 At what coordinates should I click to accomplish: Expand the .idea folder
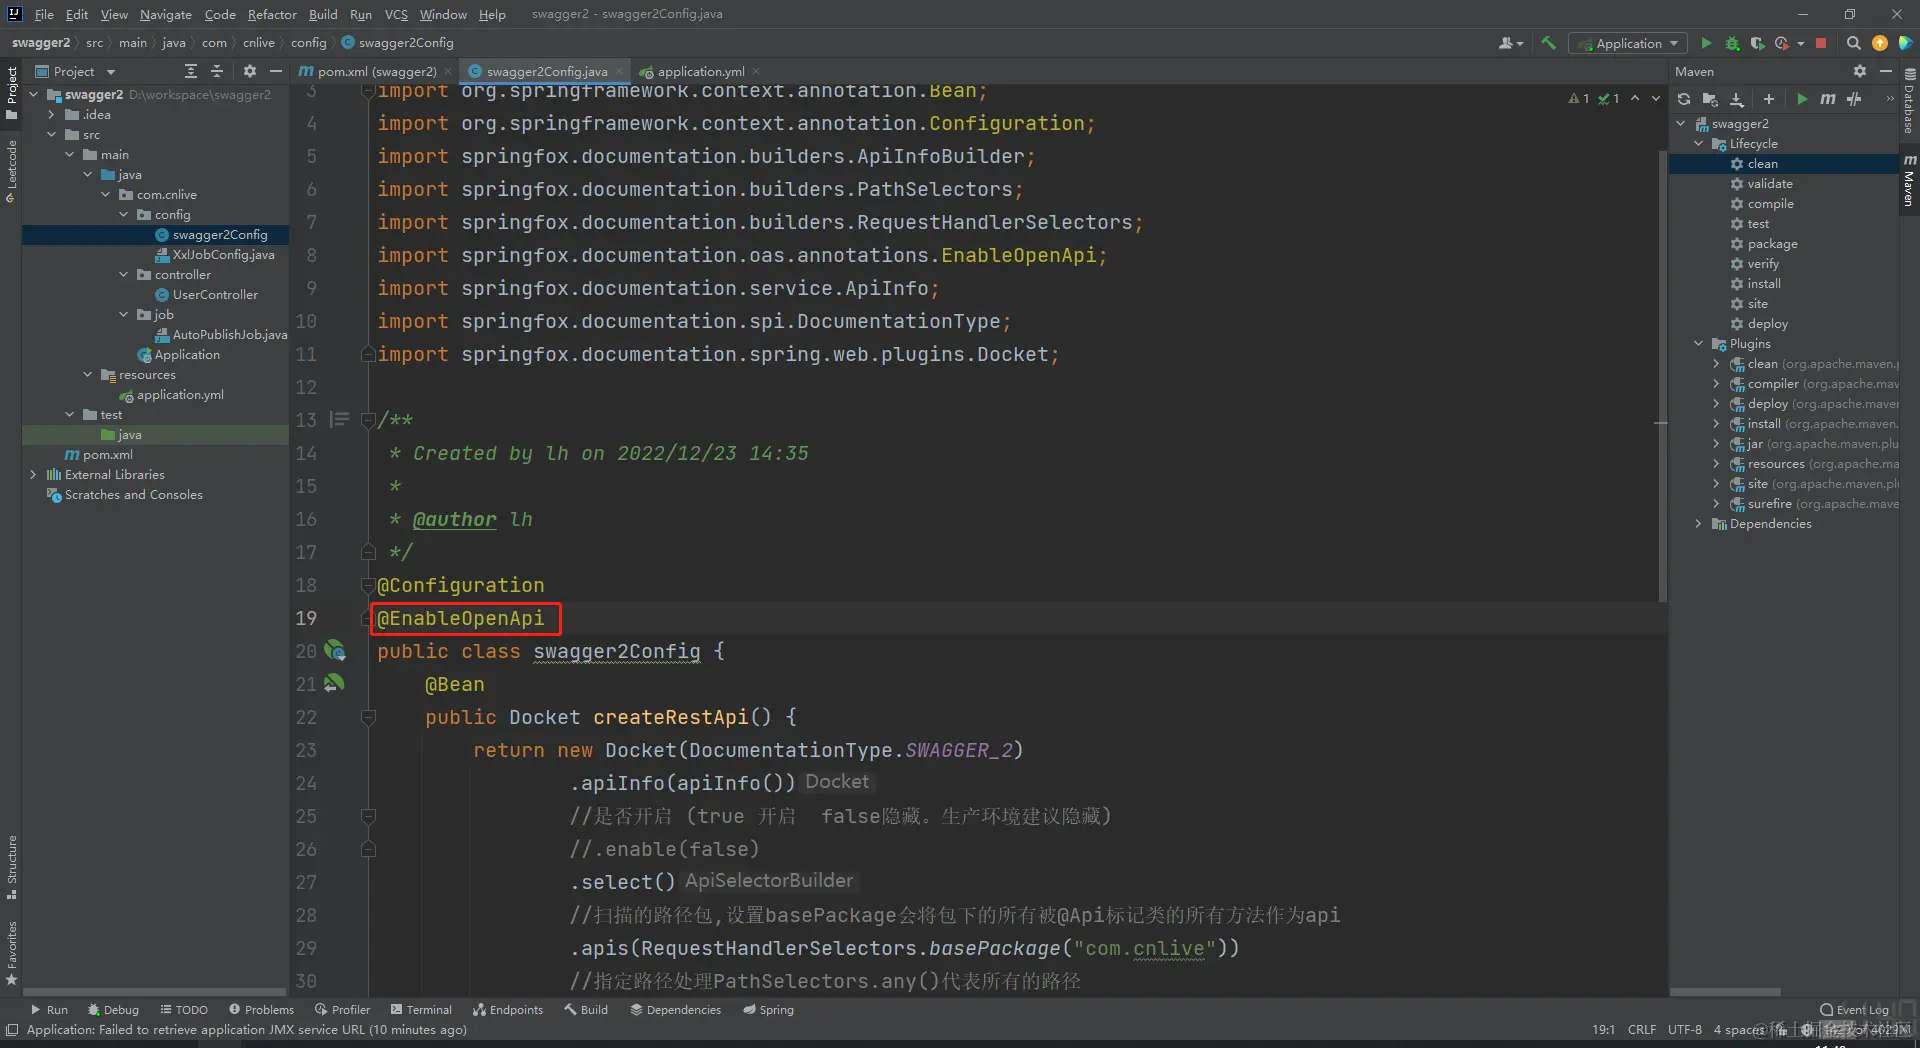(x=51, y=115)
